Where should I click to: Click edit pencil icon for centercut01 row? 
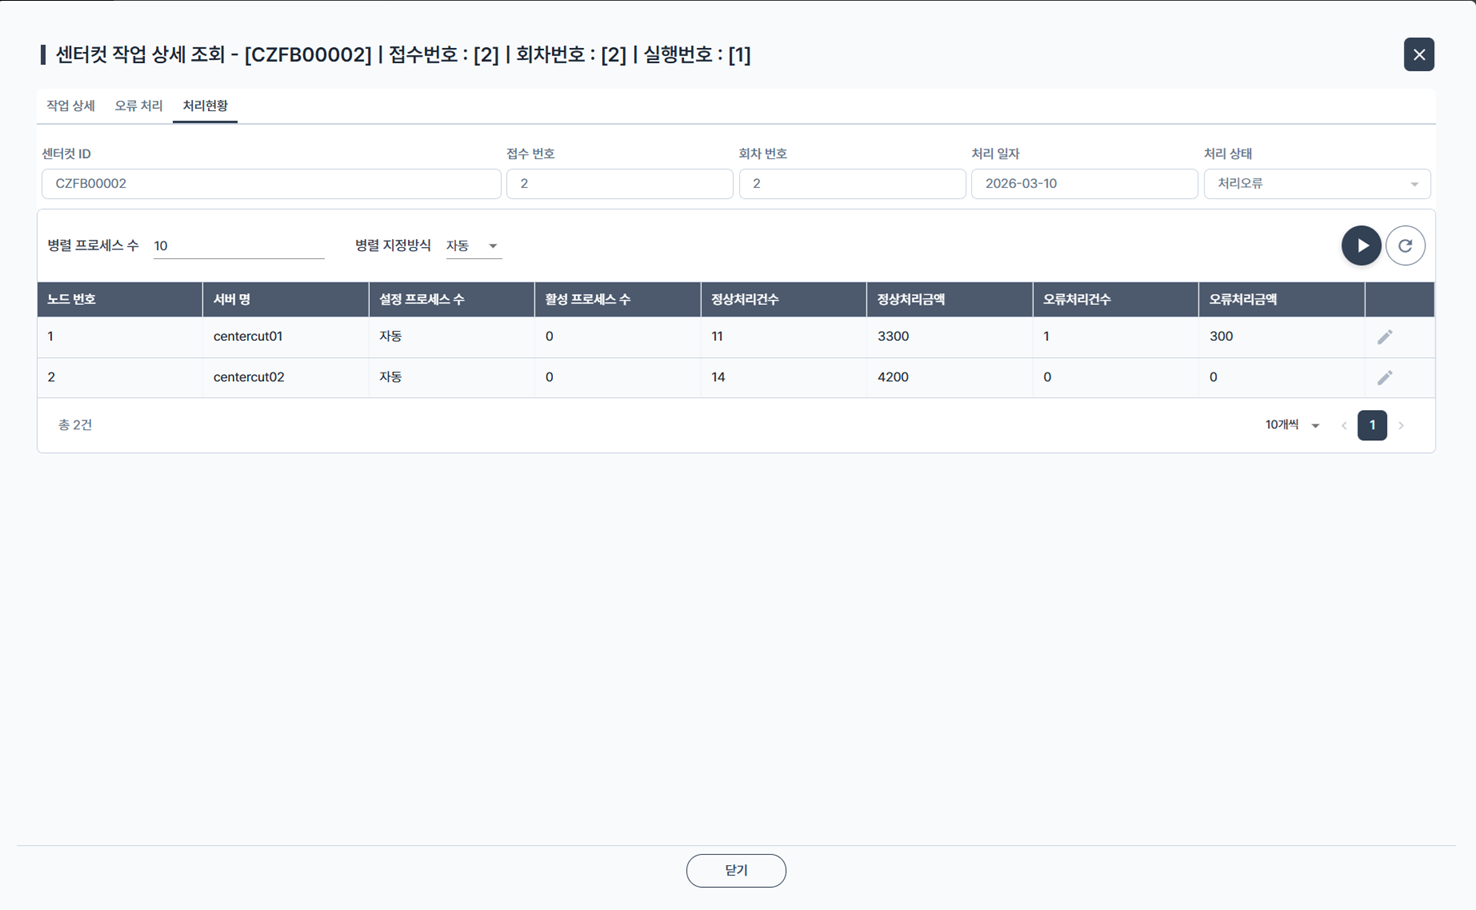coord(1385,337)
